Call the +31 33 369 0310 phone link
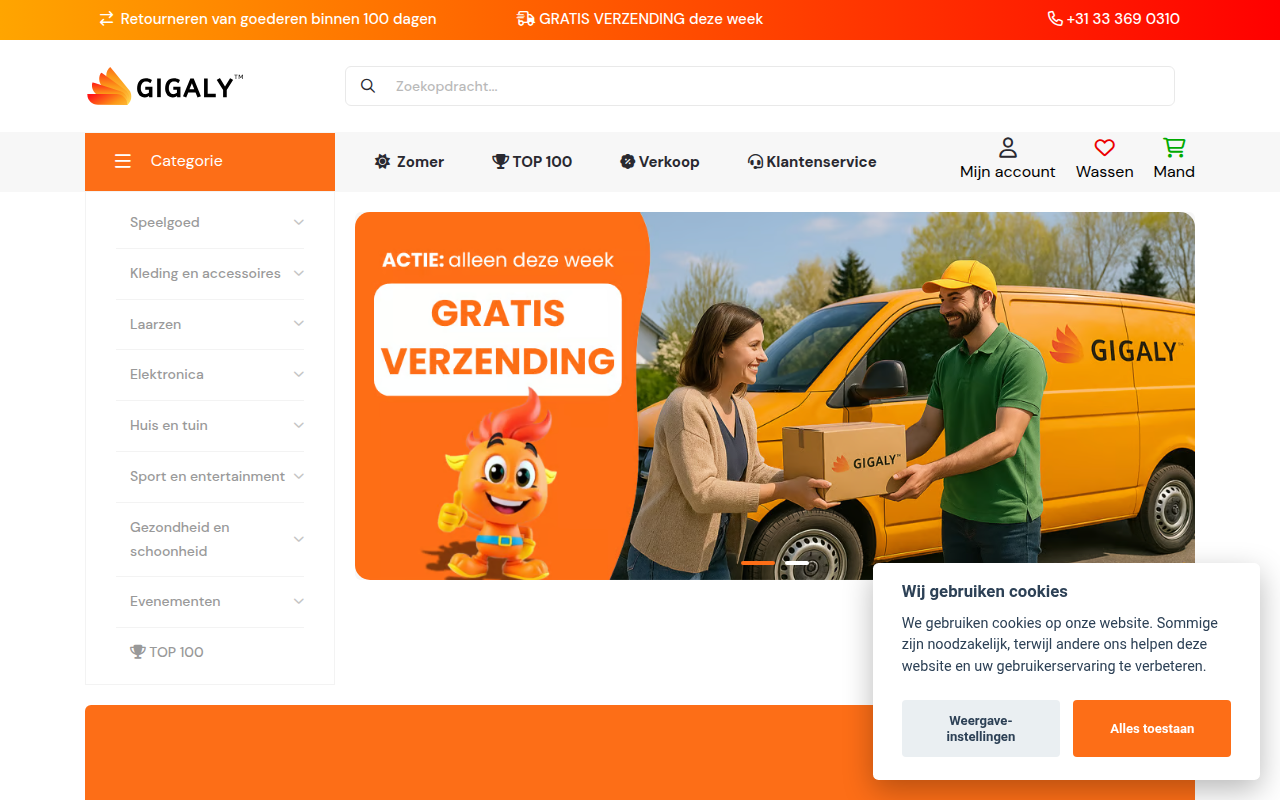Image resolution: width=1280 pixels, height=800 pixels. tap(1114, 19)
